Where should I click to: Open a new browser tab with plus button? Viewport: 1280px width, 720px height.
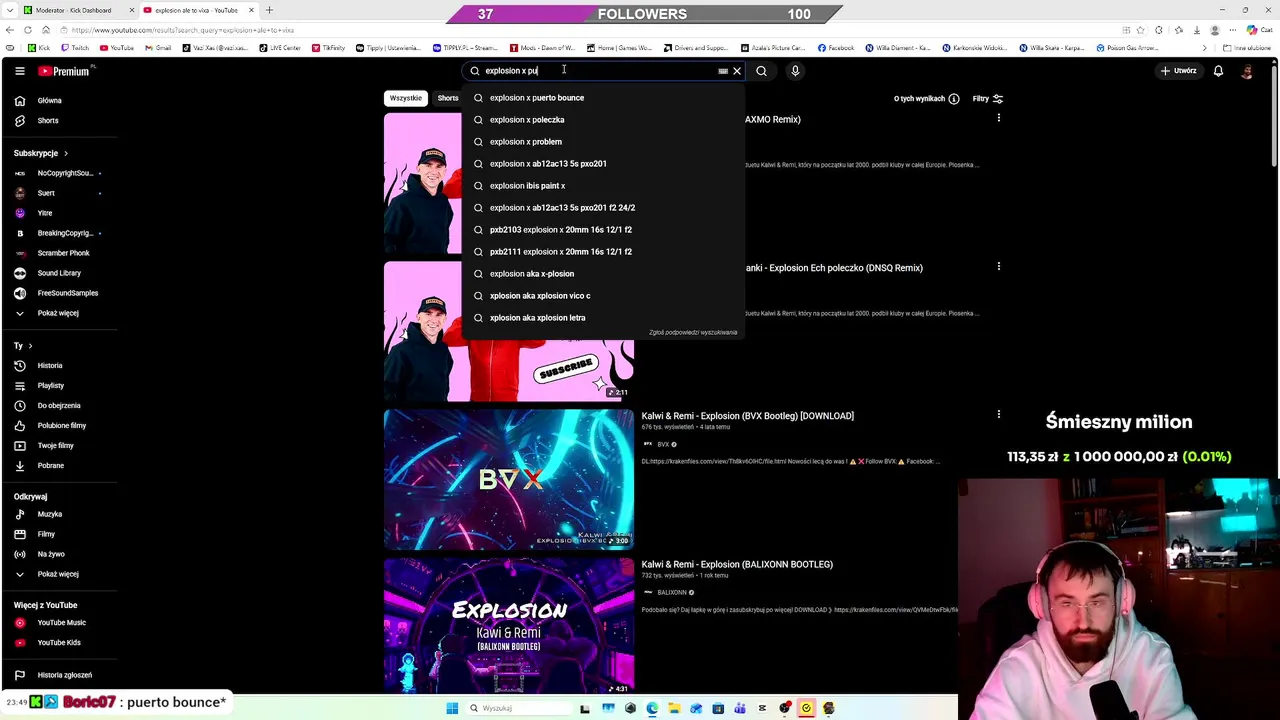click(x=269, y=10)
